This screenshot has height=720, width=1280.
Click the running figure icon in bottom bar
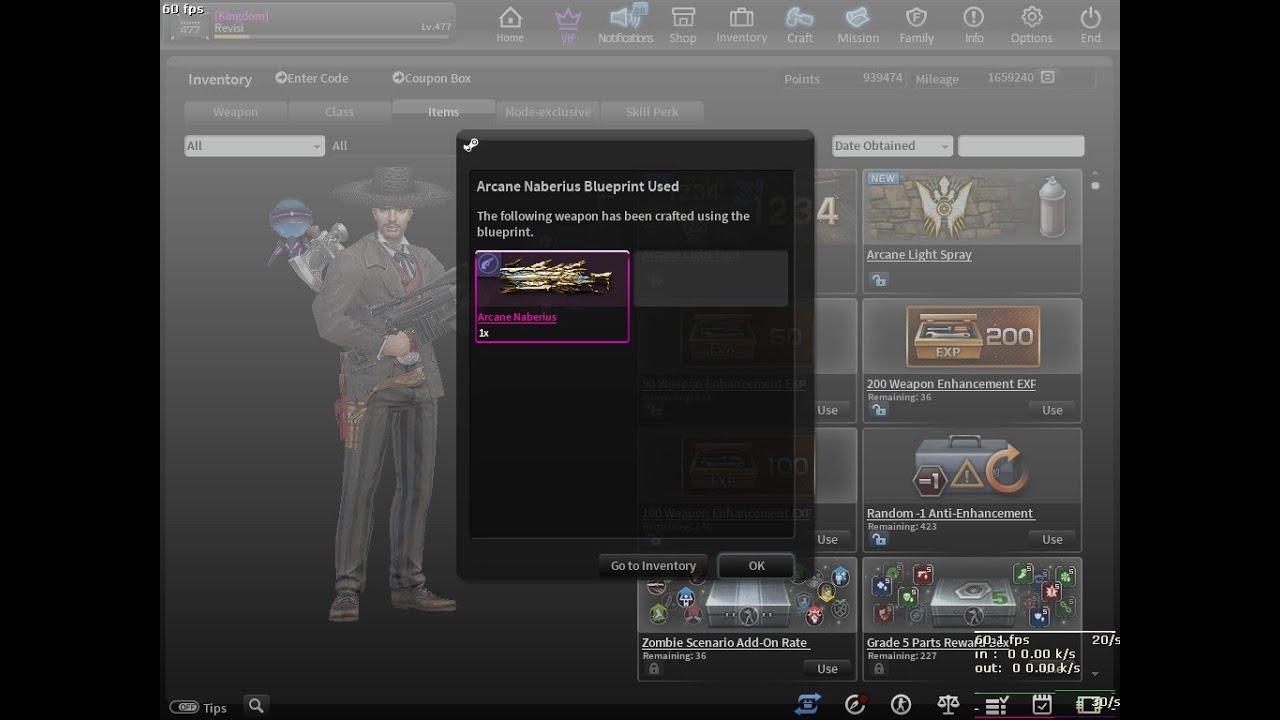[x=901, y=705]
